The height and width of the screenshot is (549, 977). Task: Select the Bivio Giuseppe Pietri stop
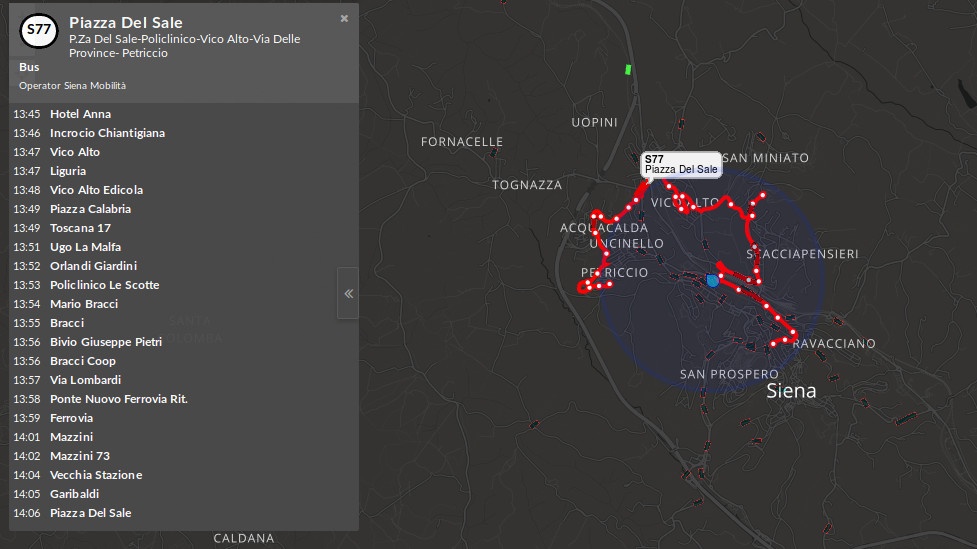[x=105, y=342]
